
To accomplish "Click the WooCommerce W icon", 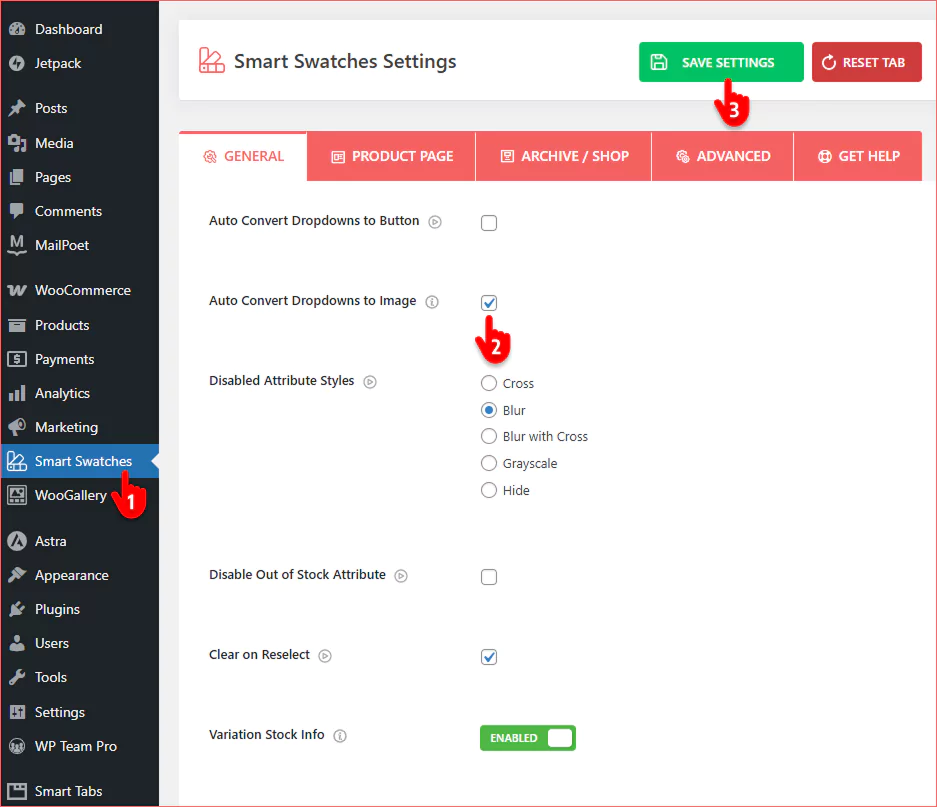I will click(17, 290).
